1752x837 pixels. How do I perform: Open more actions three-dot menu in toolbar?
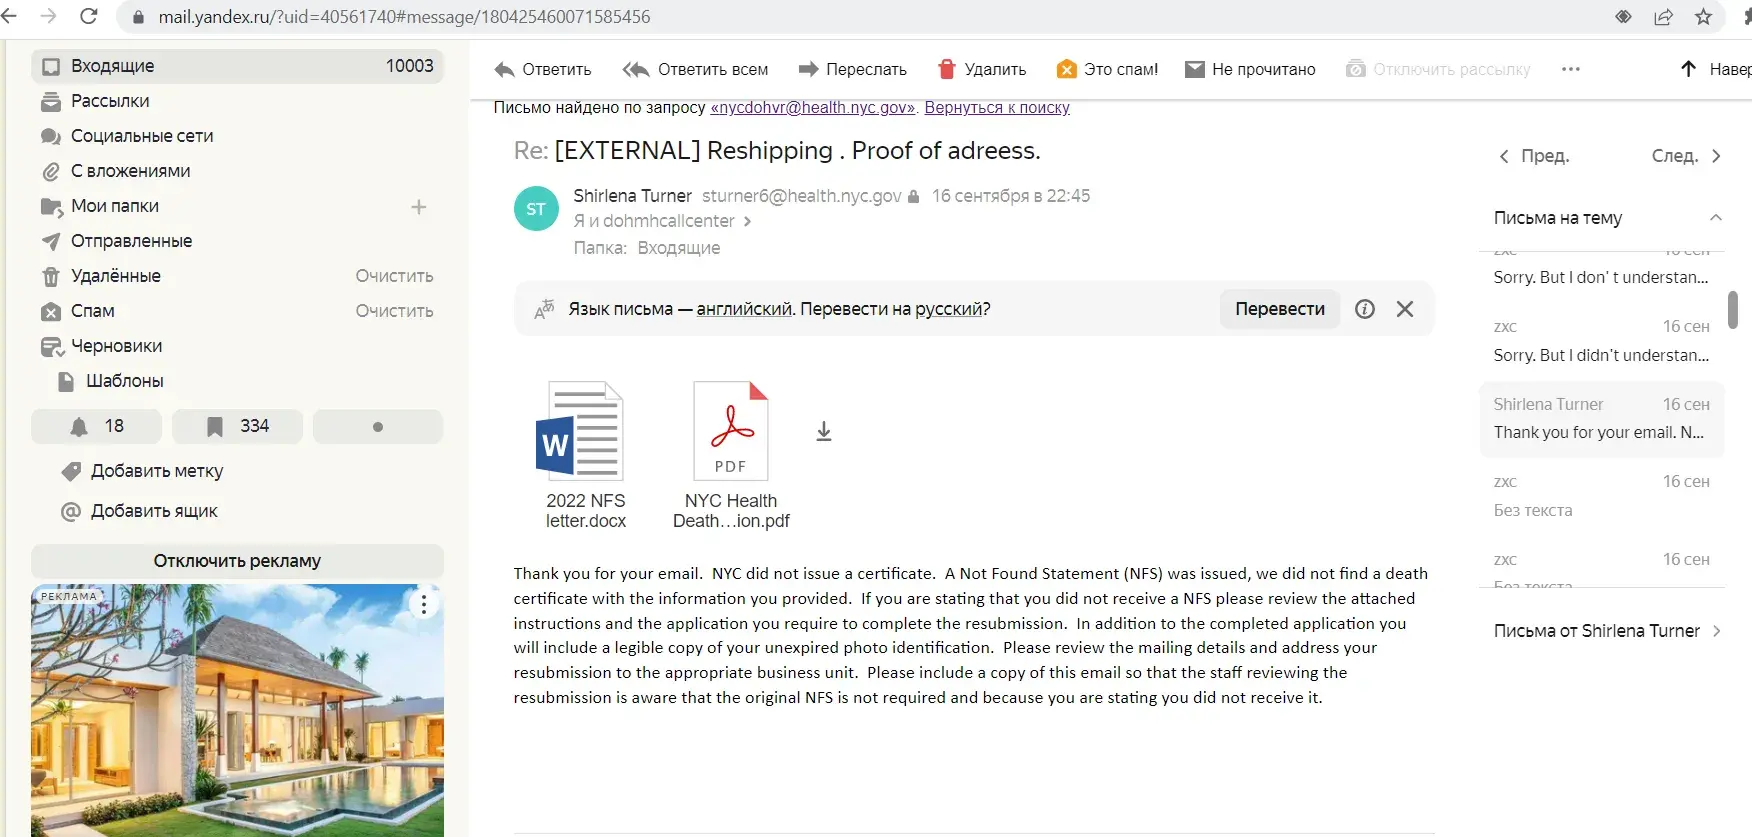point(1570,69)
